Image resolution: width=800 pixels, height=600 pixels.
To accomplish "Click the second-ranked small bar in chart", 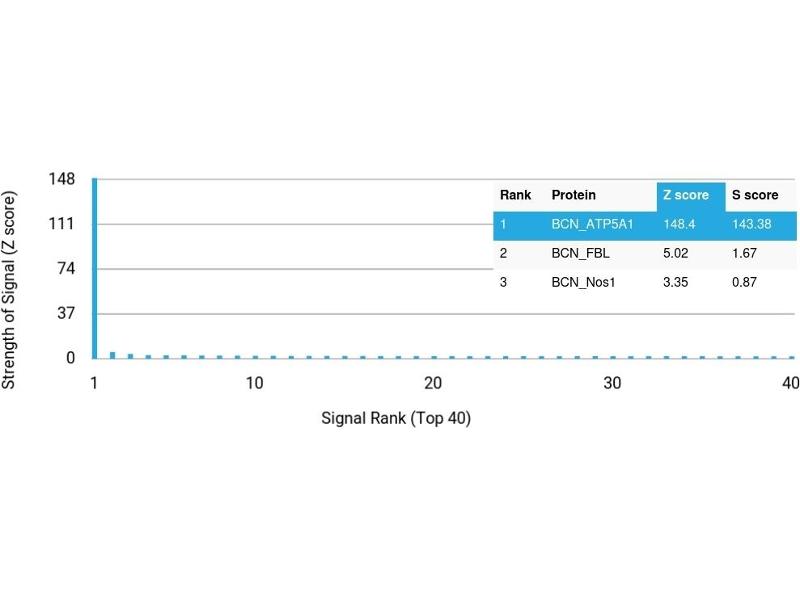I will coord(112,354).
